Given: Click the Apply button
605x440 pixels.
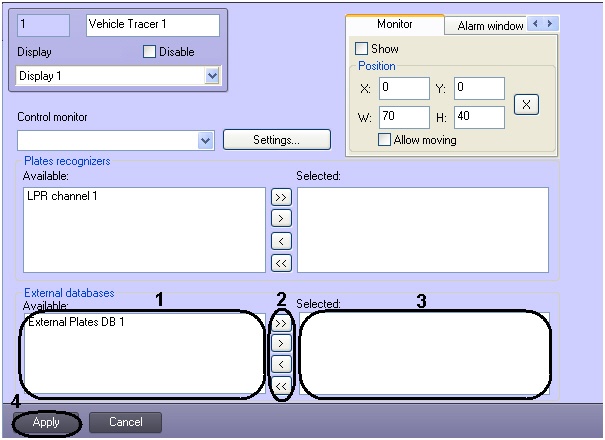Looking at the screenshot, I should tap(46, 423).
